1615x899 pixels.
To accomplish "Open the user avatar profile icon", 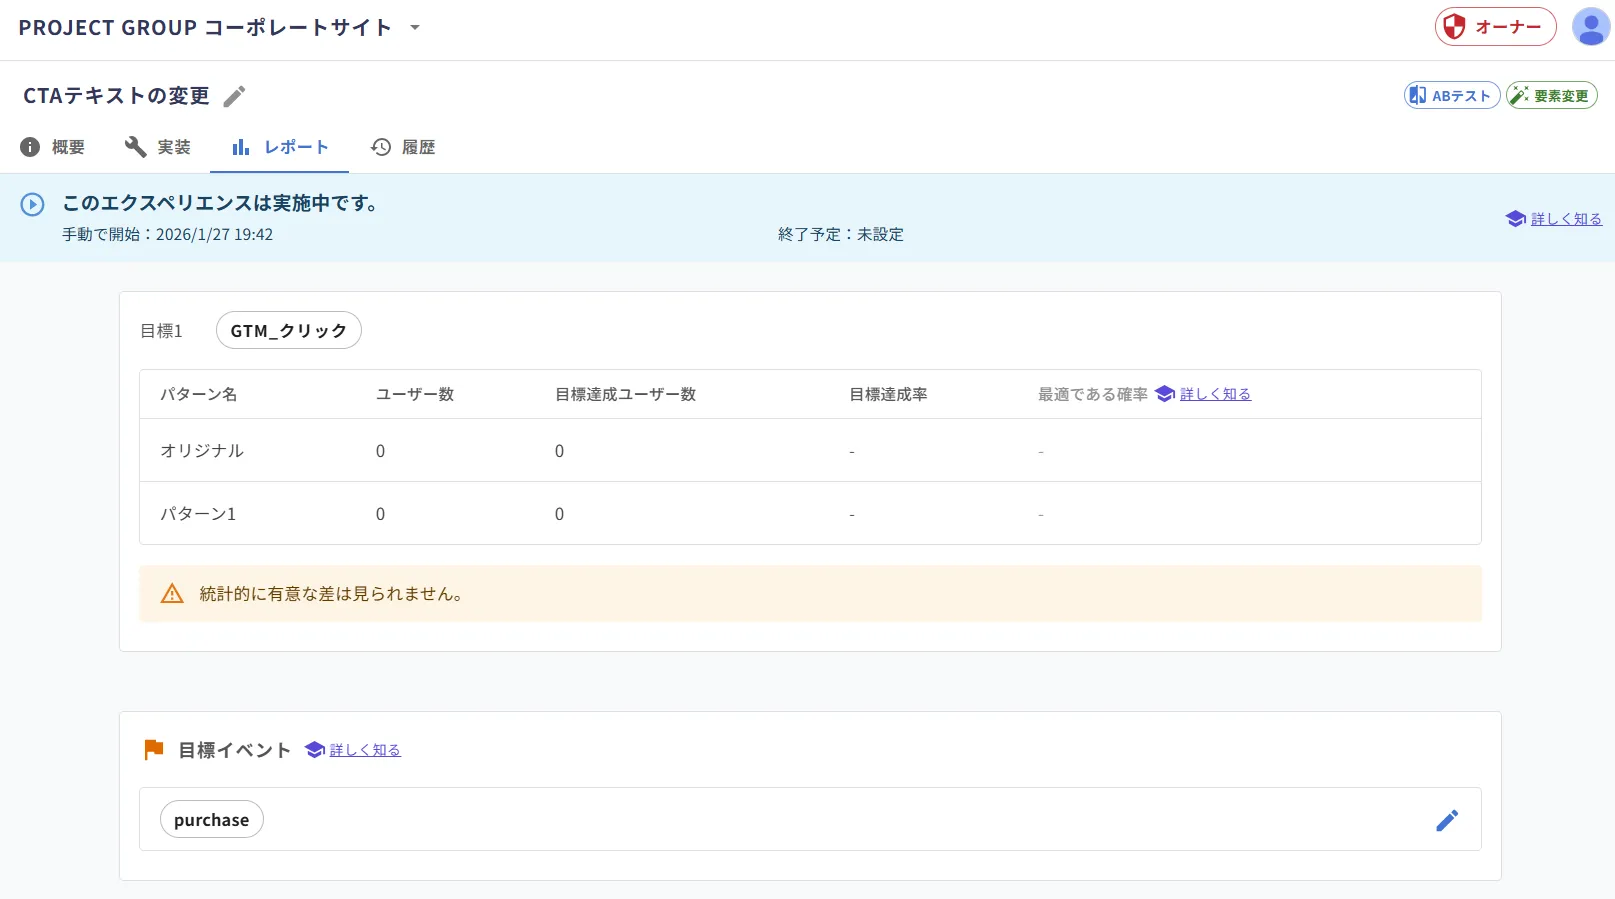I will [1590, 27].
